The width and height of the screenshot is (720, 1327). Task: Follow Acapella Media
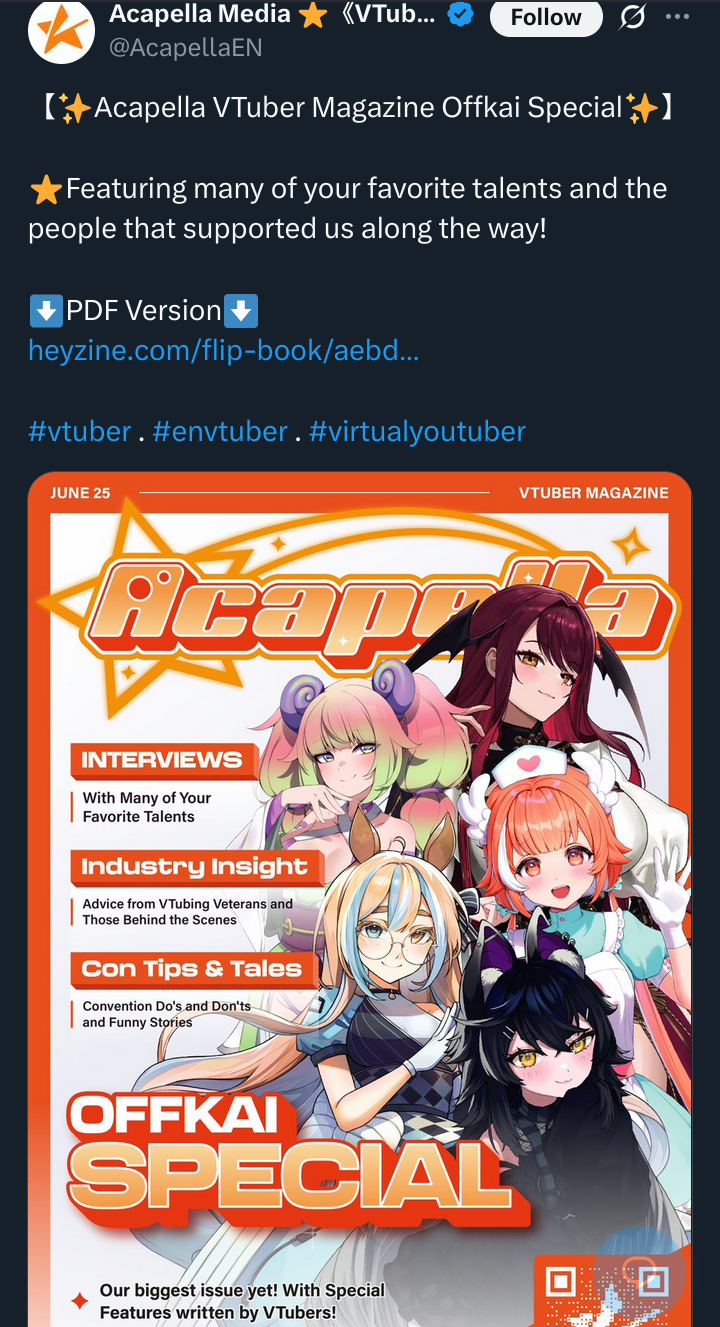point(546,17)
